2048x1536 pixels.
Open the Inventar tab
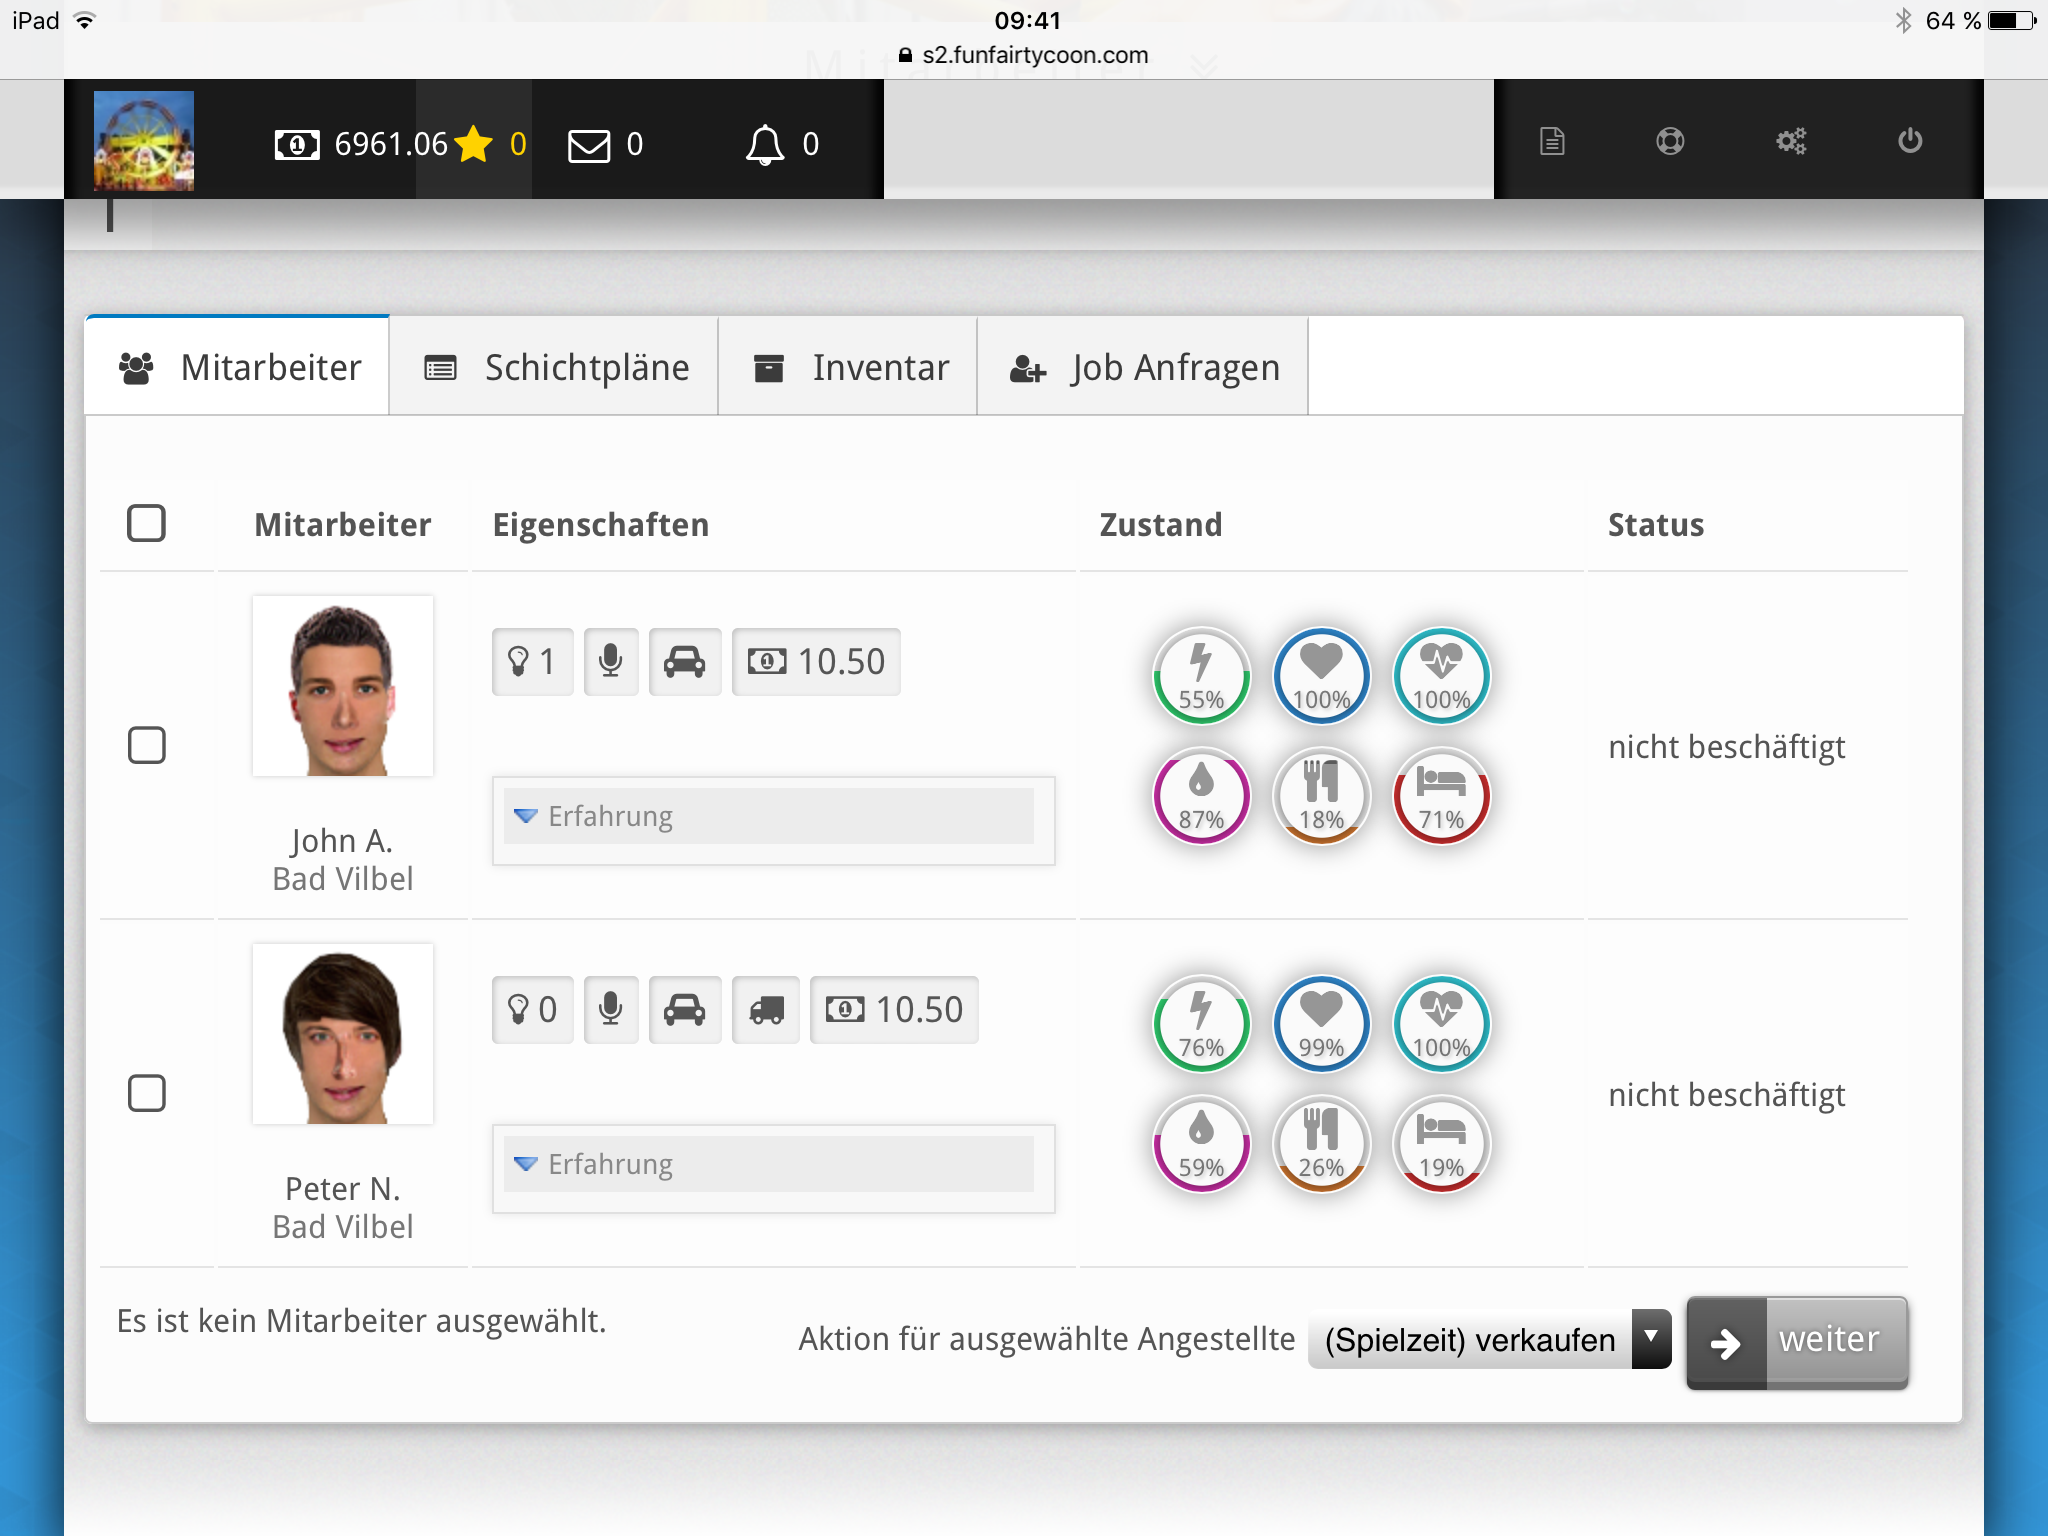(849, 368)
